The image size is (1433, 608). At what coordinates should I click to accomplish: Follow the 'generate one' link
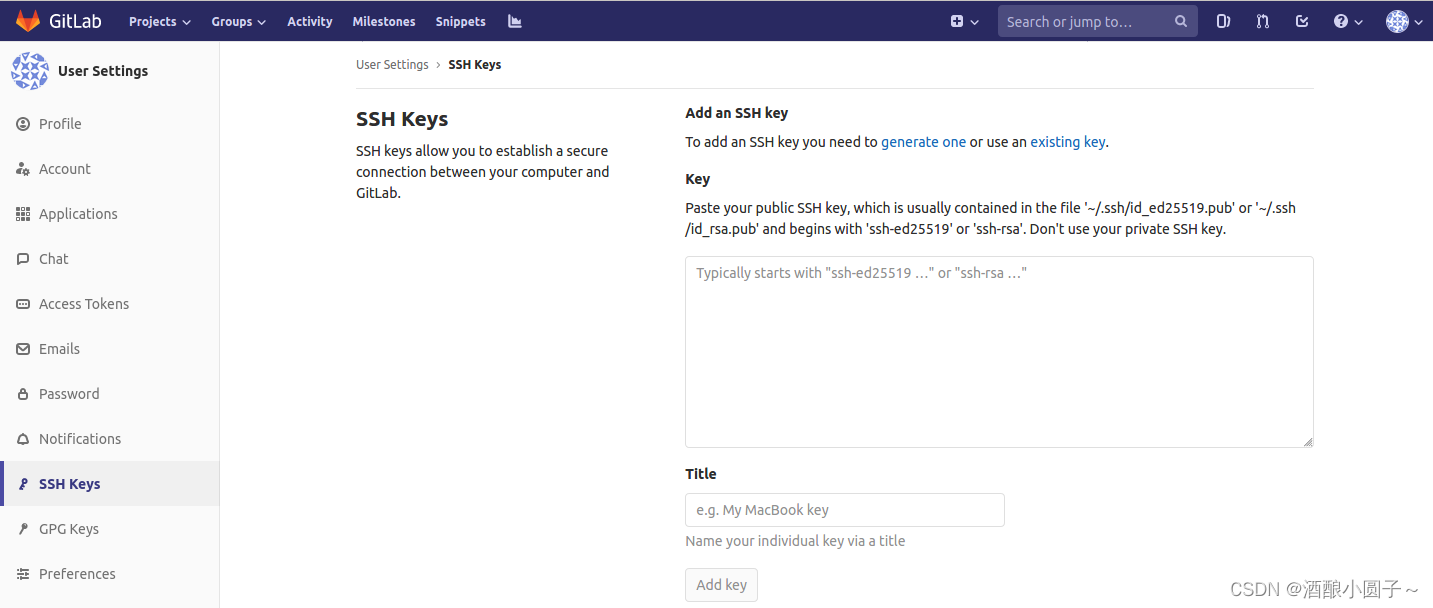pyautogui.click(x=923, y=142)
